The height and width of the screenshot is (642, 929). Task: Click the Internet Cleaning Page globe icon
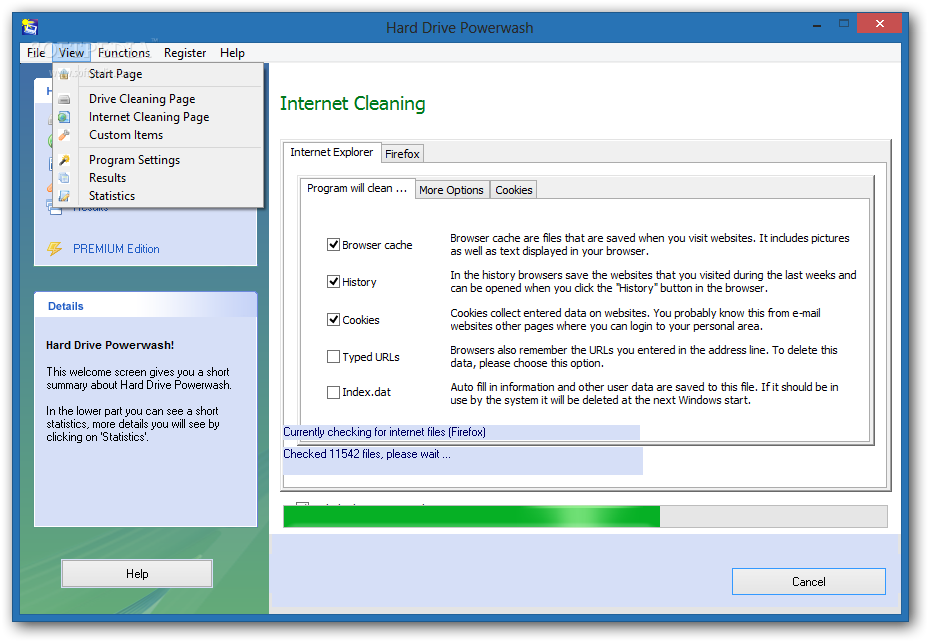[x=64, y=117]
